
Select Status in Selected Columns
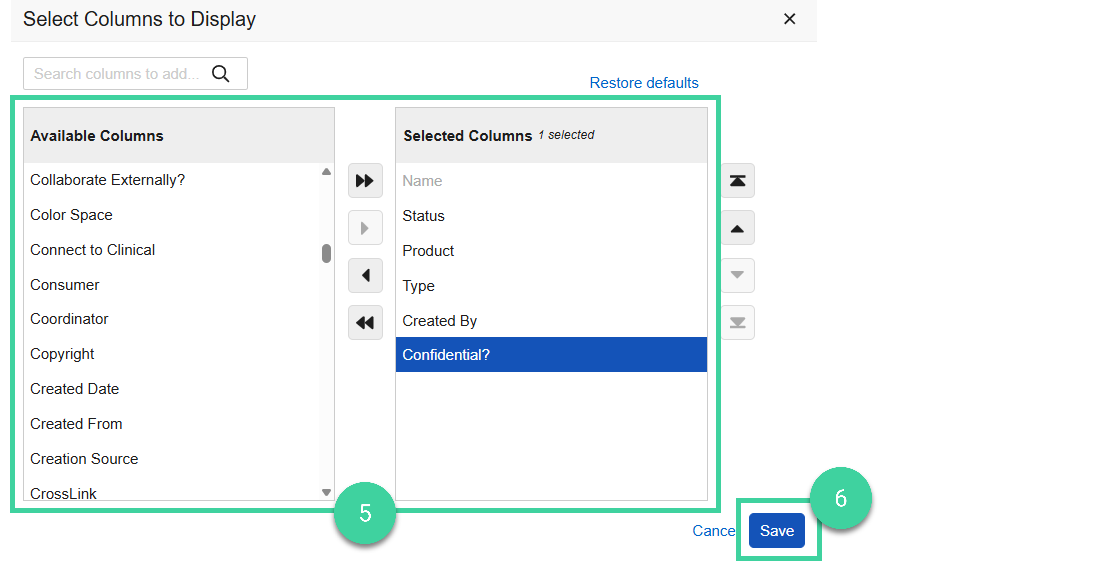tap(551, 216)
